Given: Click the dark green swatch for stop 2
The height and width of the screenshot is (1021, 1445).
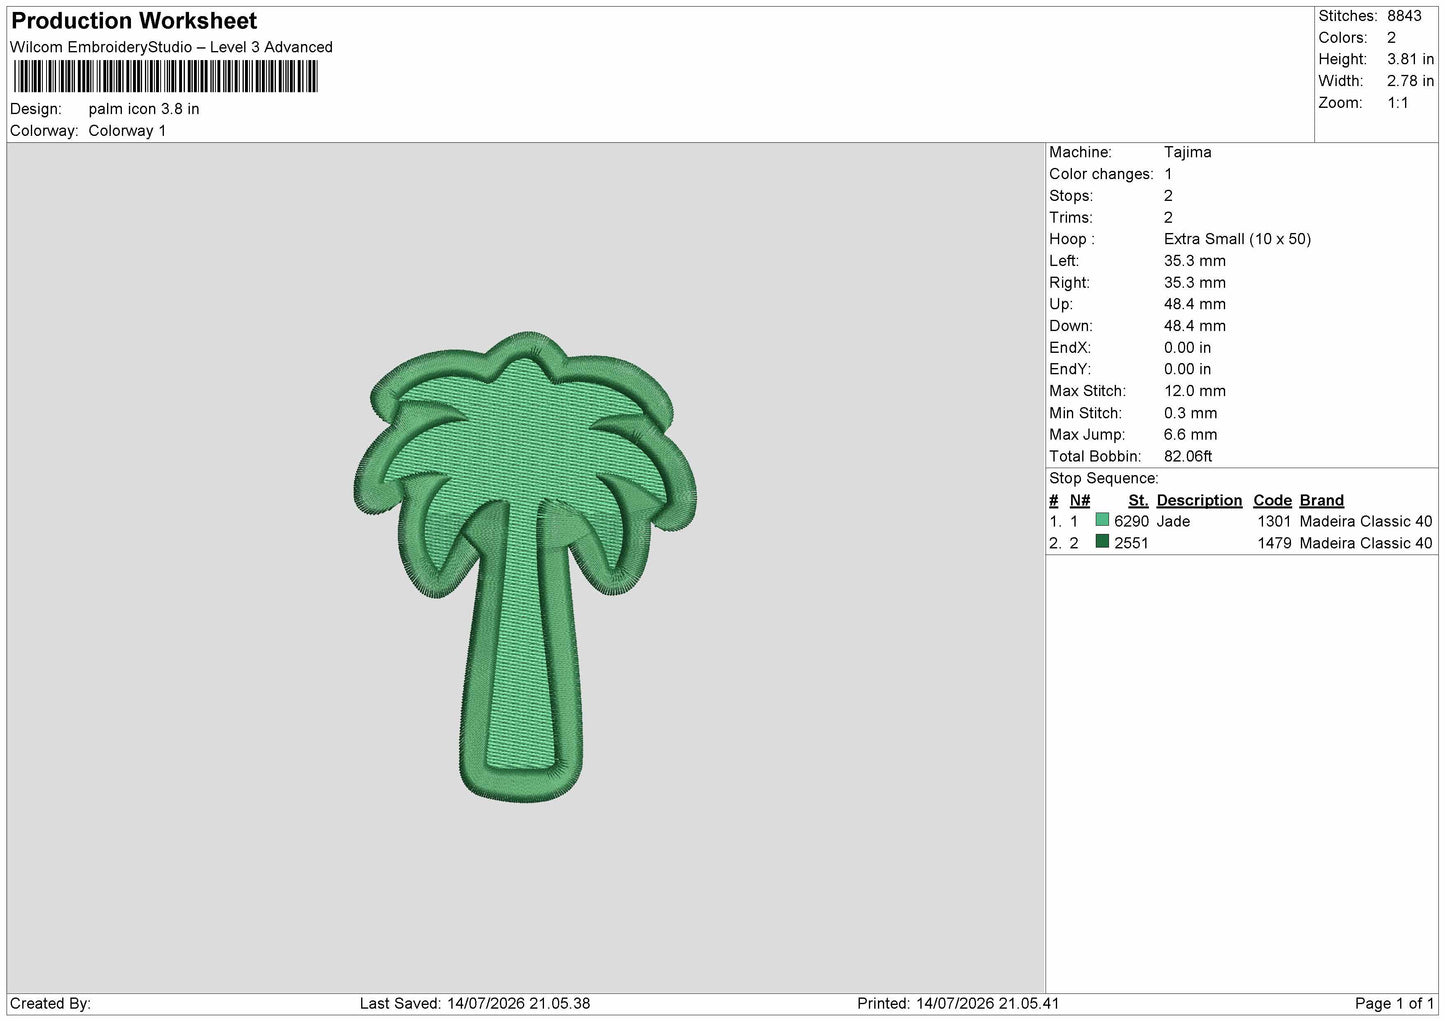Looking at the screenshot, I should (1102, 542).
